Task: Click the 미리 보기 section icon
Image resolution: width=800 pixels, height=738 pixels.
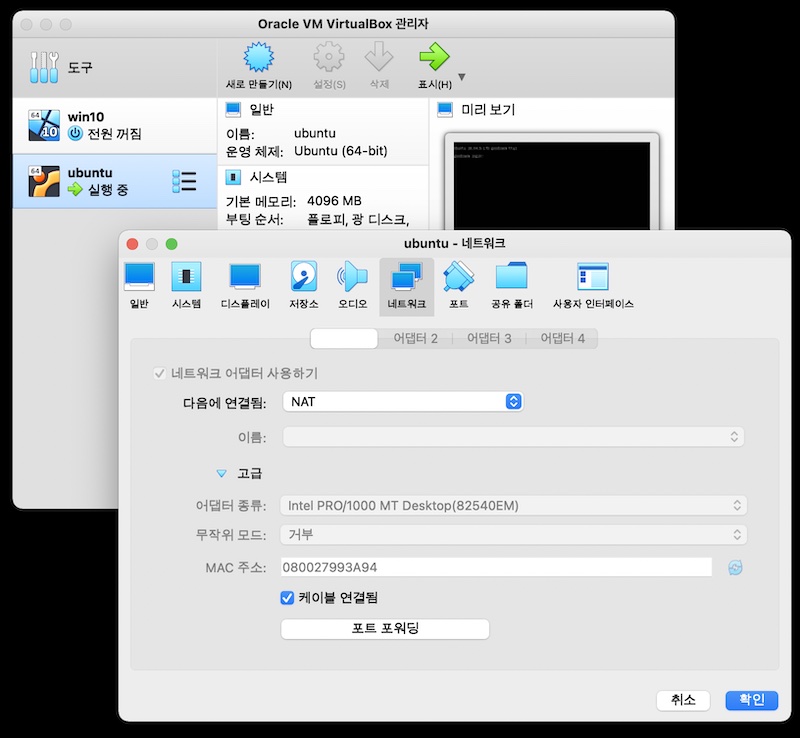Action: (x=445, y=109)
